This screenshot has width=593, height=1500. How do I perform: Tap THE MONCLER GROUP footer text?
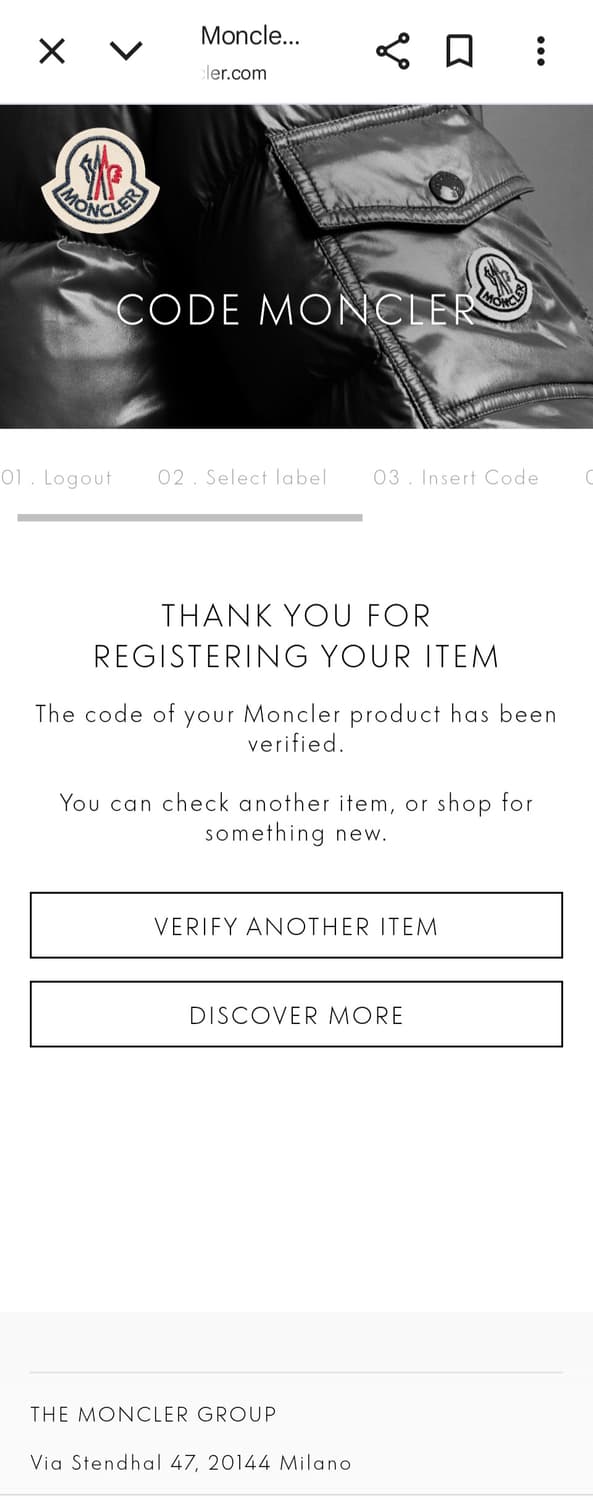pyautogui.click(x=153, y=1414)
